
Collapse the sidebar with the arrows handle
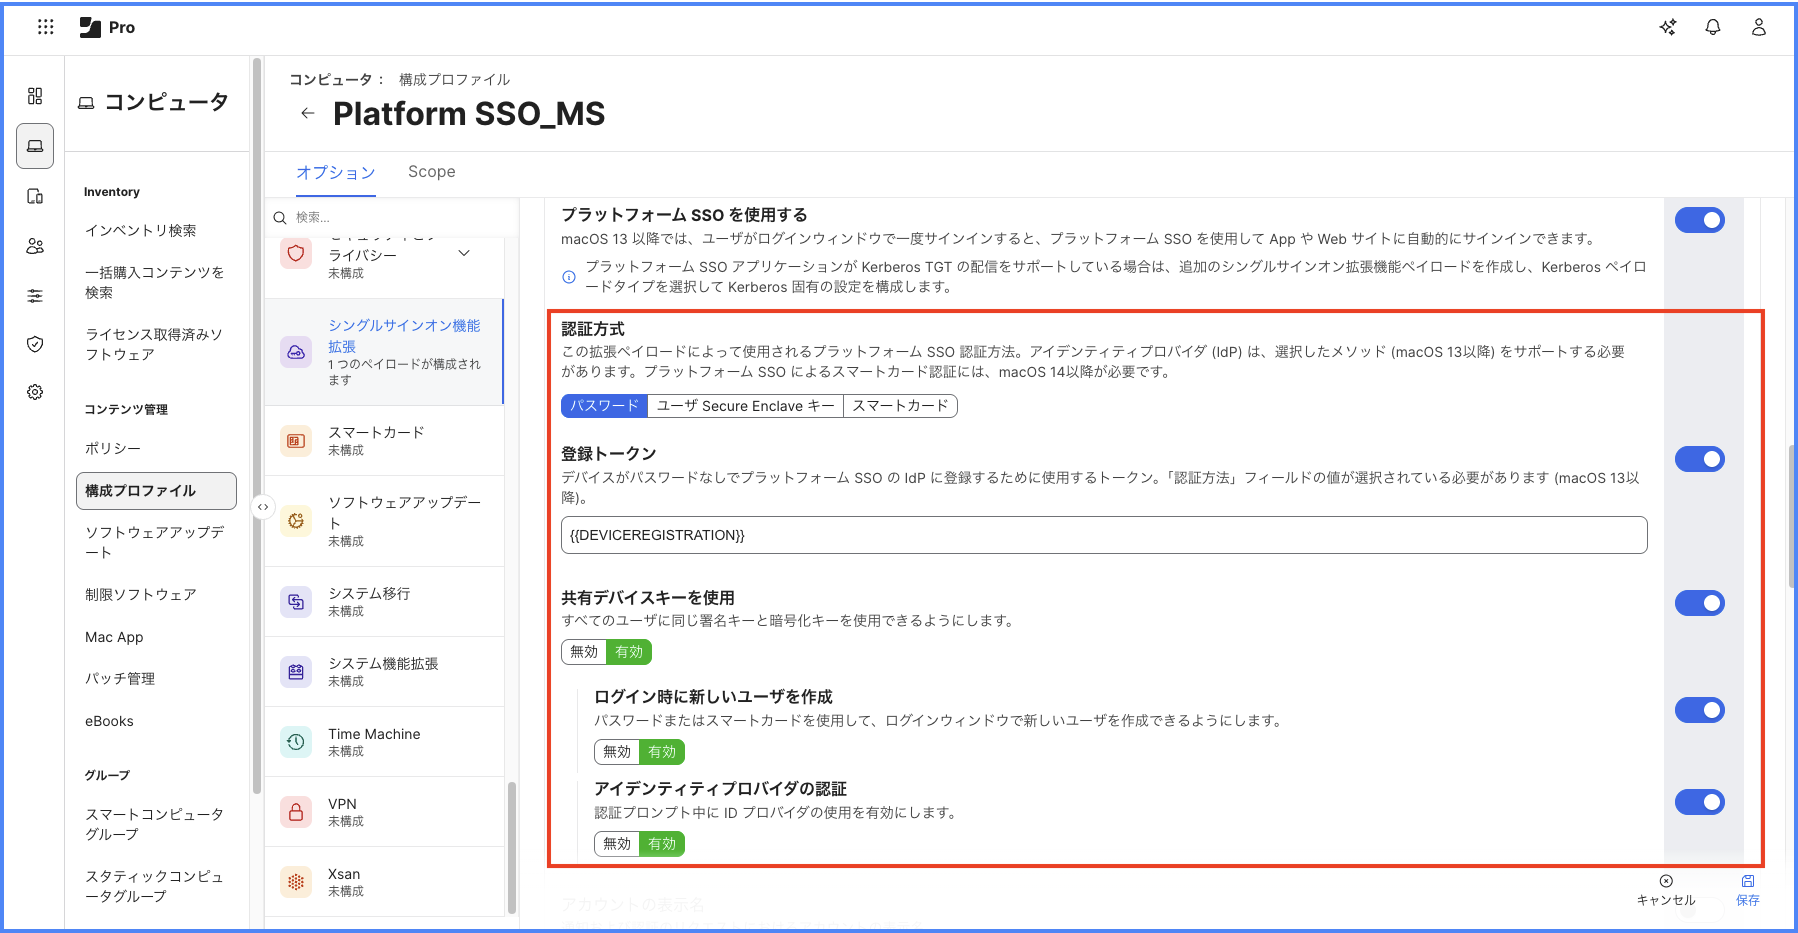click(x=262, y=507)
